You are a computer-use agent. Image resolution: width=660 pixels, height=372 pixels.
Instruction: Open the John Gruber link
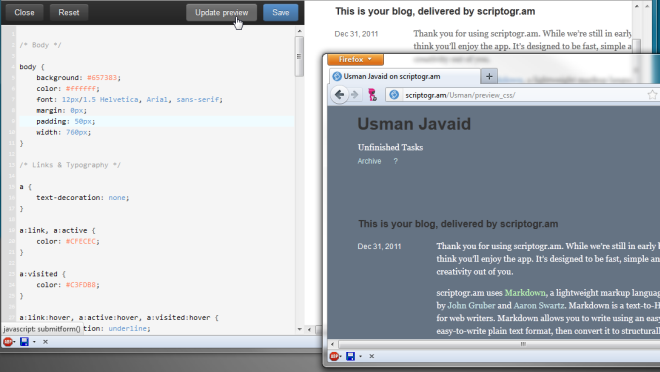pos(471,306)
